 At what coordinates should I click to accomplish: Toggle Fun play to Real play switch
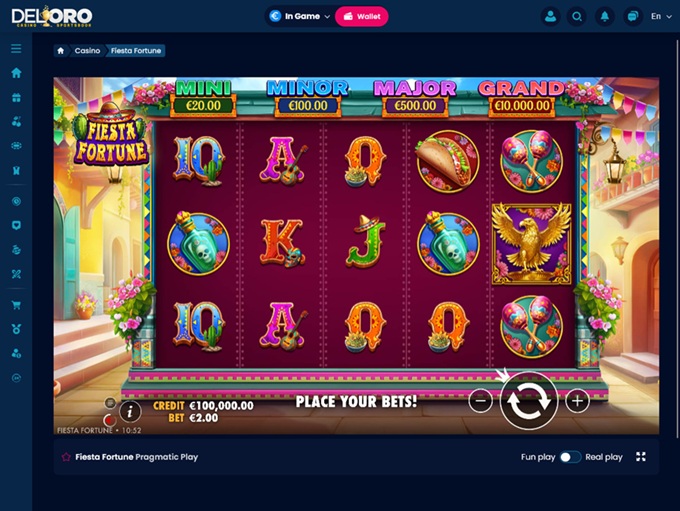(570, 457)
